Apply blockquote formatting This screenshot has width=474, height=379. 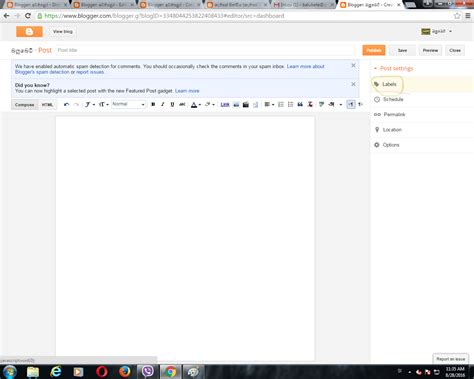[300, 104]
